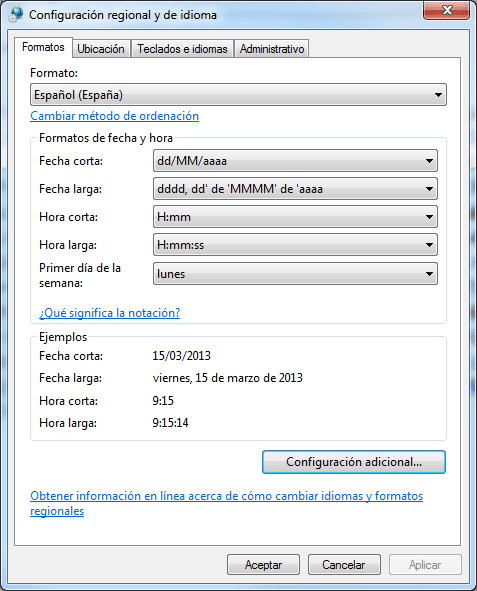Open the Hora corta H:mm dropdown
The width and height of the screenshot is (477, 591).
(x=295, y=217)
